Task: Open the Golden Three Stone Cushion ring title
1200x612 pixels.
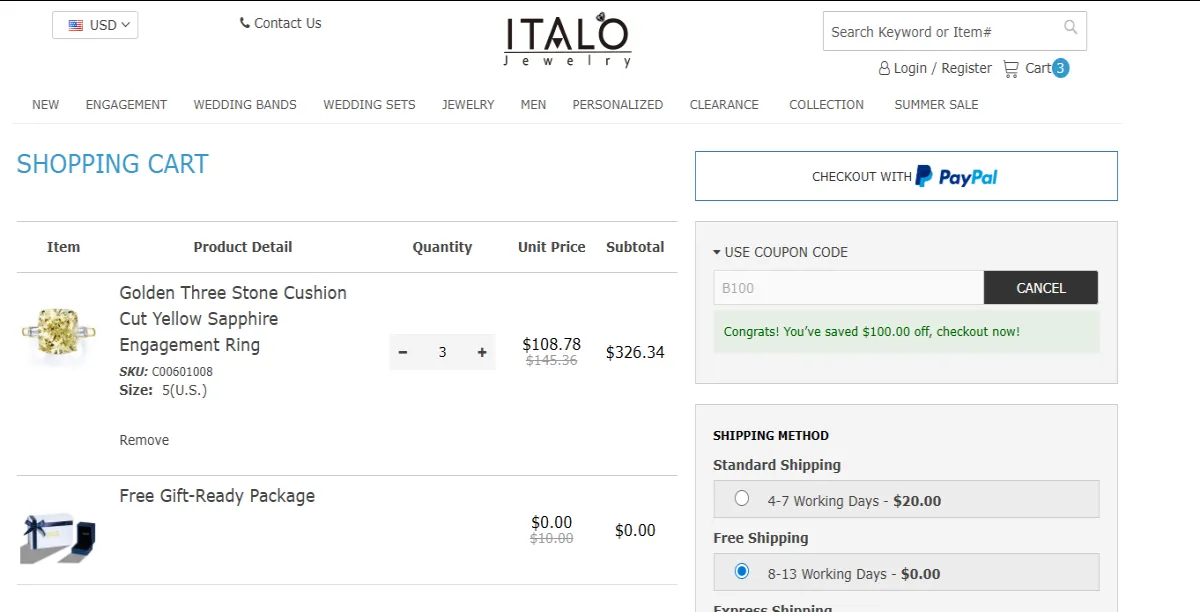Action: click(233, 319)
